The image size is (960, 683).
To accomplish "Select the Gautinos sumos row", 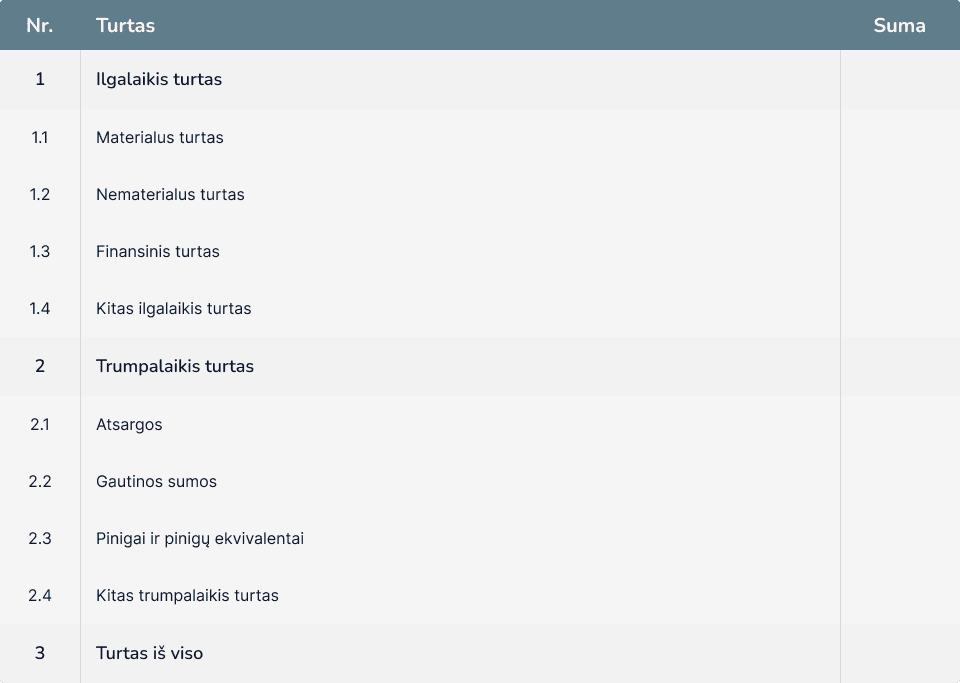I will (480, 481).
